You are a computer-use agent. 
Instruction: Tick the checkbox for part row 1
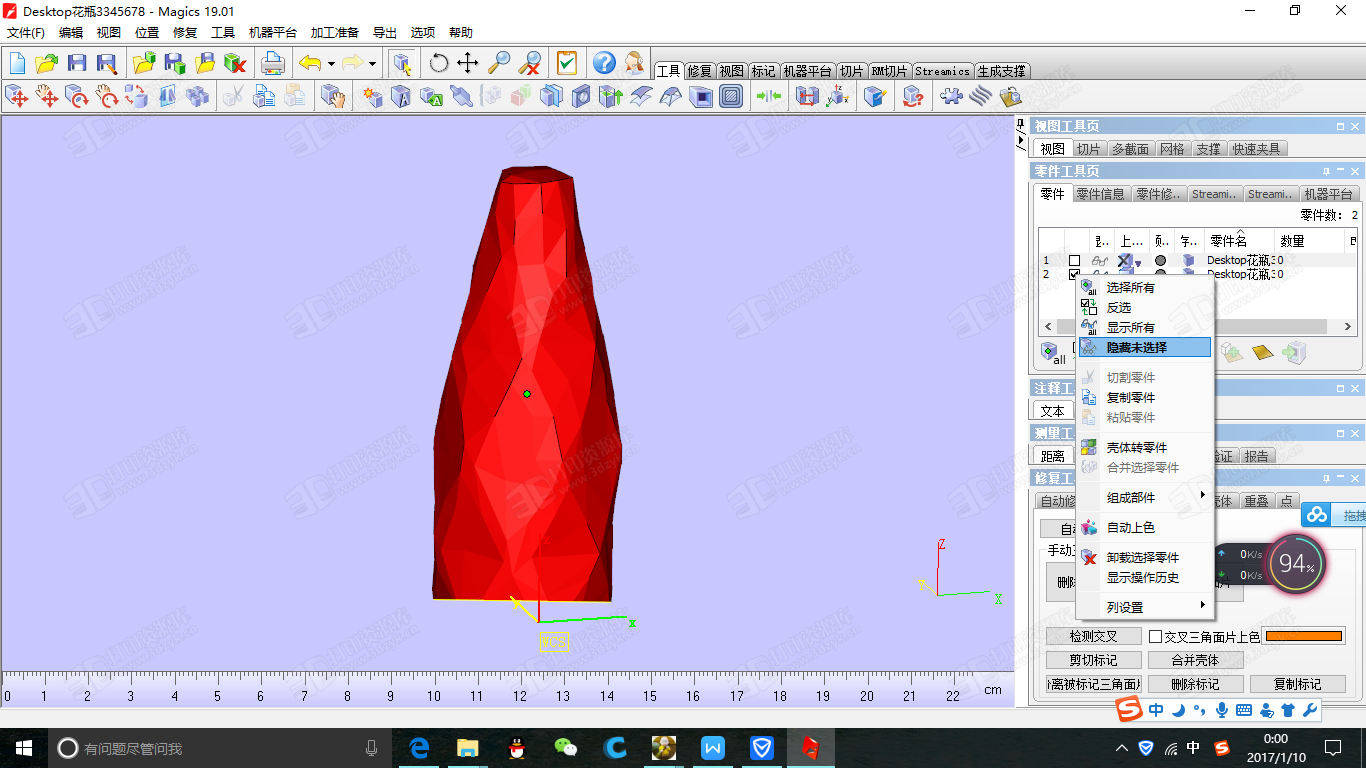[x=1074, y=260]
